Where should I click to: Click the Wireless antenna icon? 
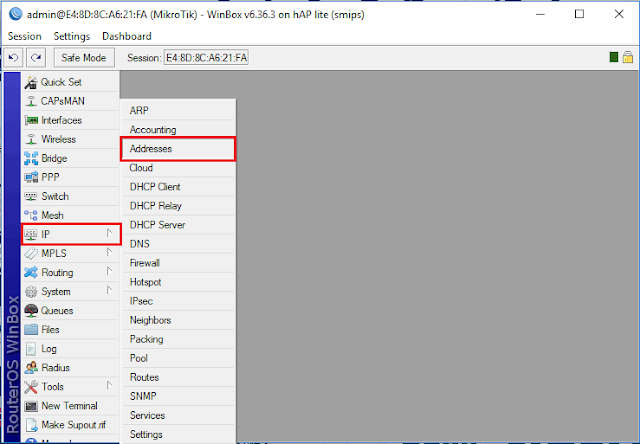tap(31, 139)
